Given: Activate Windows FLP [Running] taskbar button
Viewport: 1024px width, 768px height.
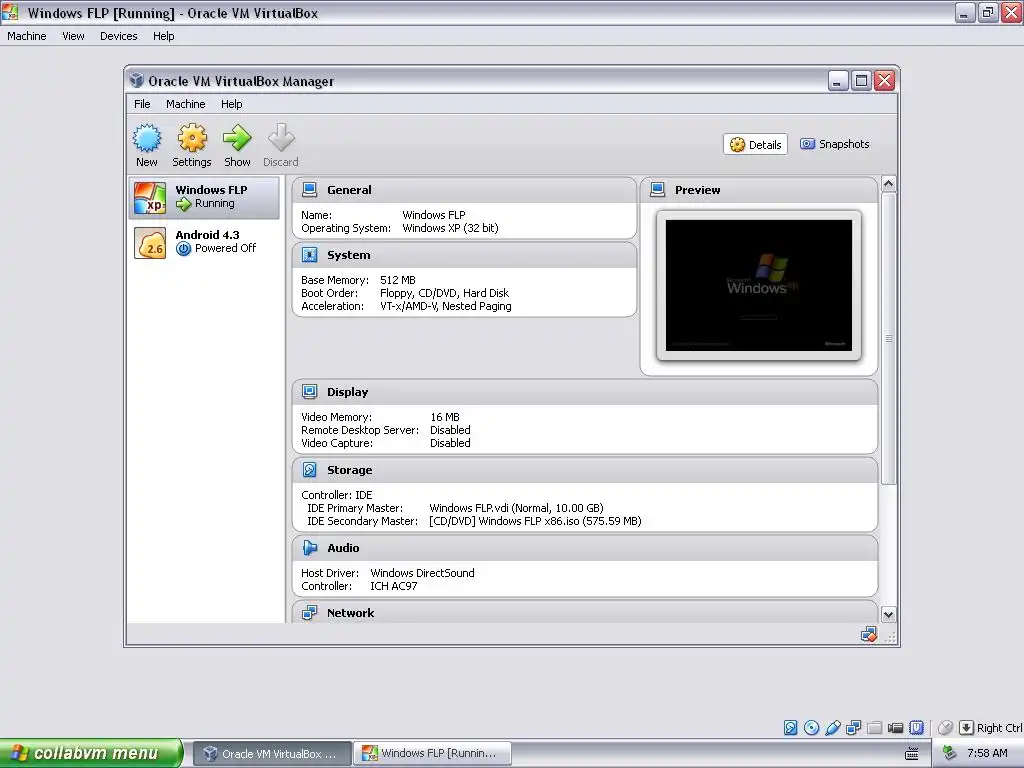Looking at the screenshot, I should [432, 753].
